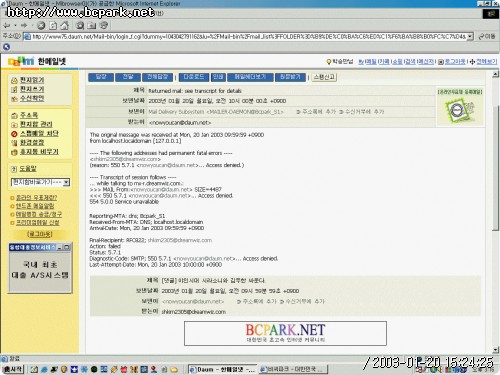
Task: Click the BCPARK.NET banner image
Action: (285, 333)
